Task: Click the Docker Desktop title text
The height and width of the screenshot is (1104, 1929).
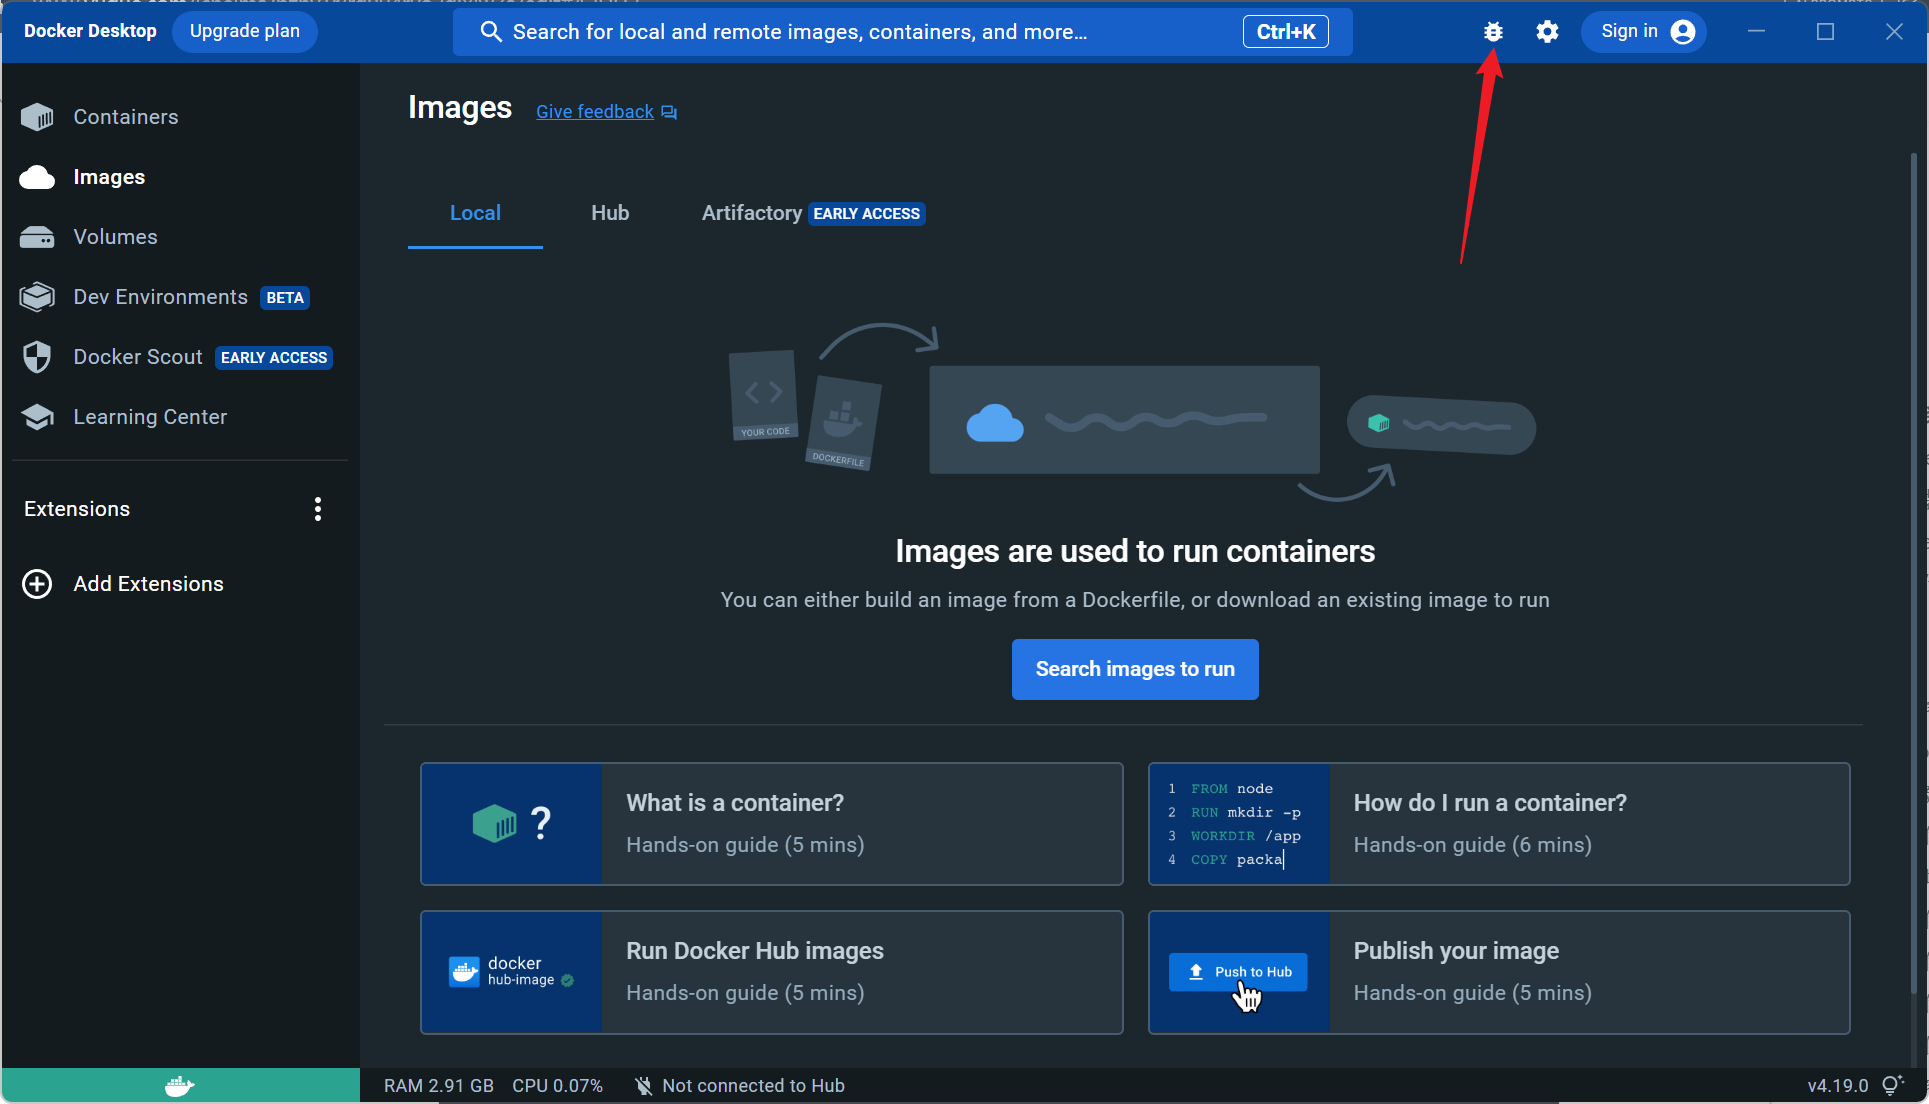Action: (x=90, y=31)
